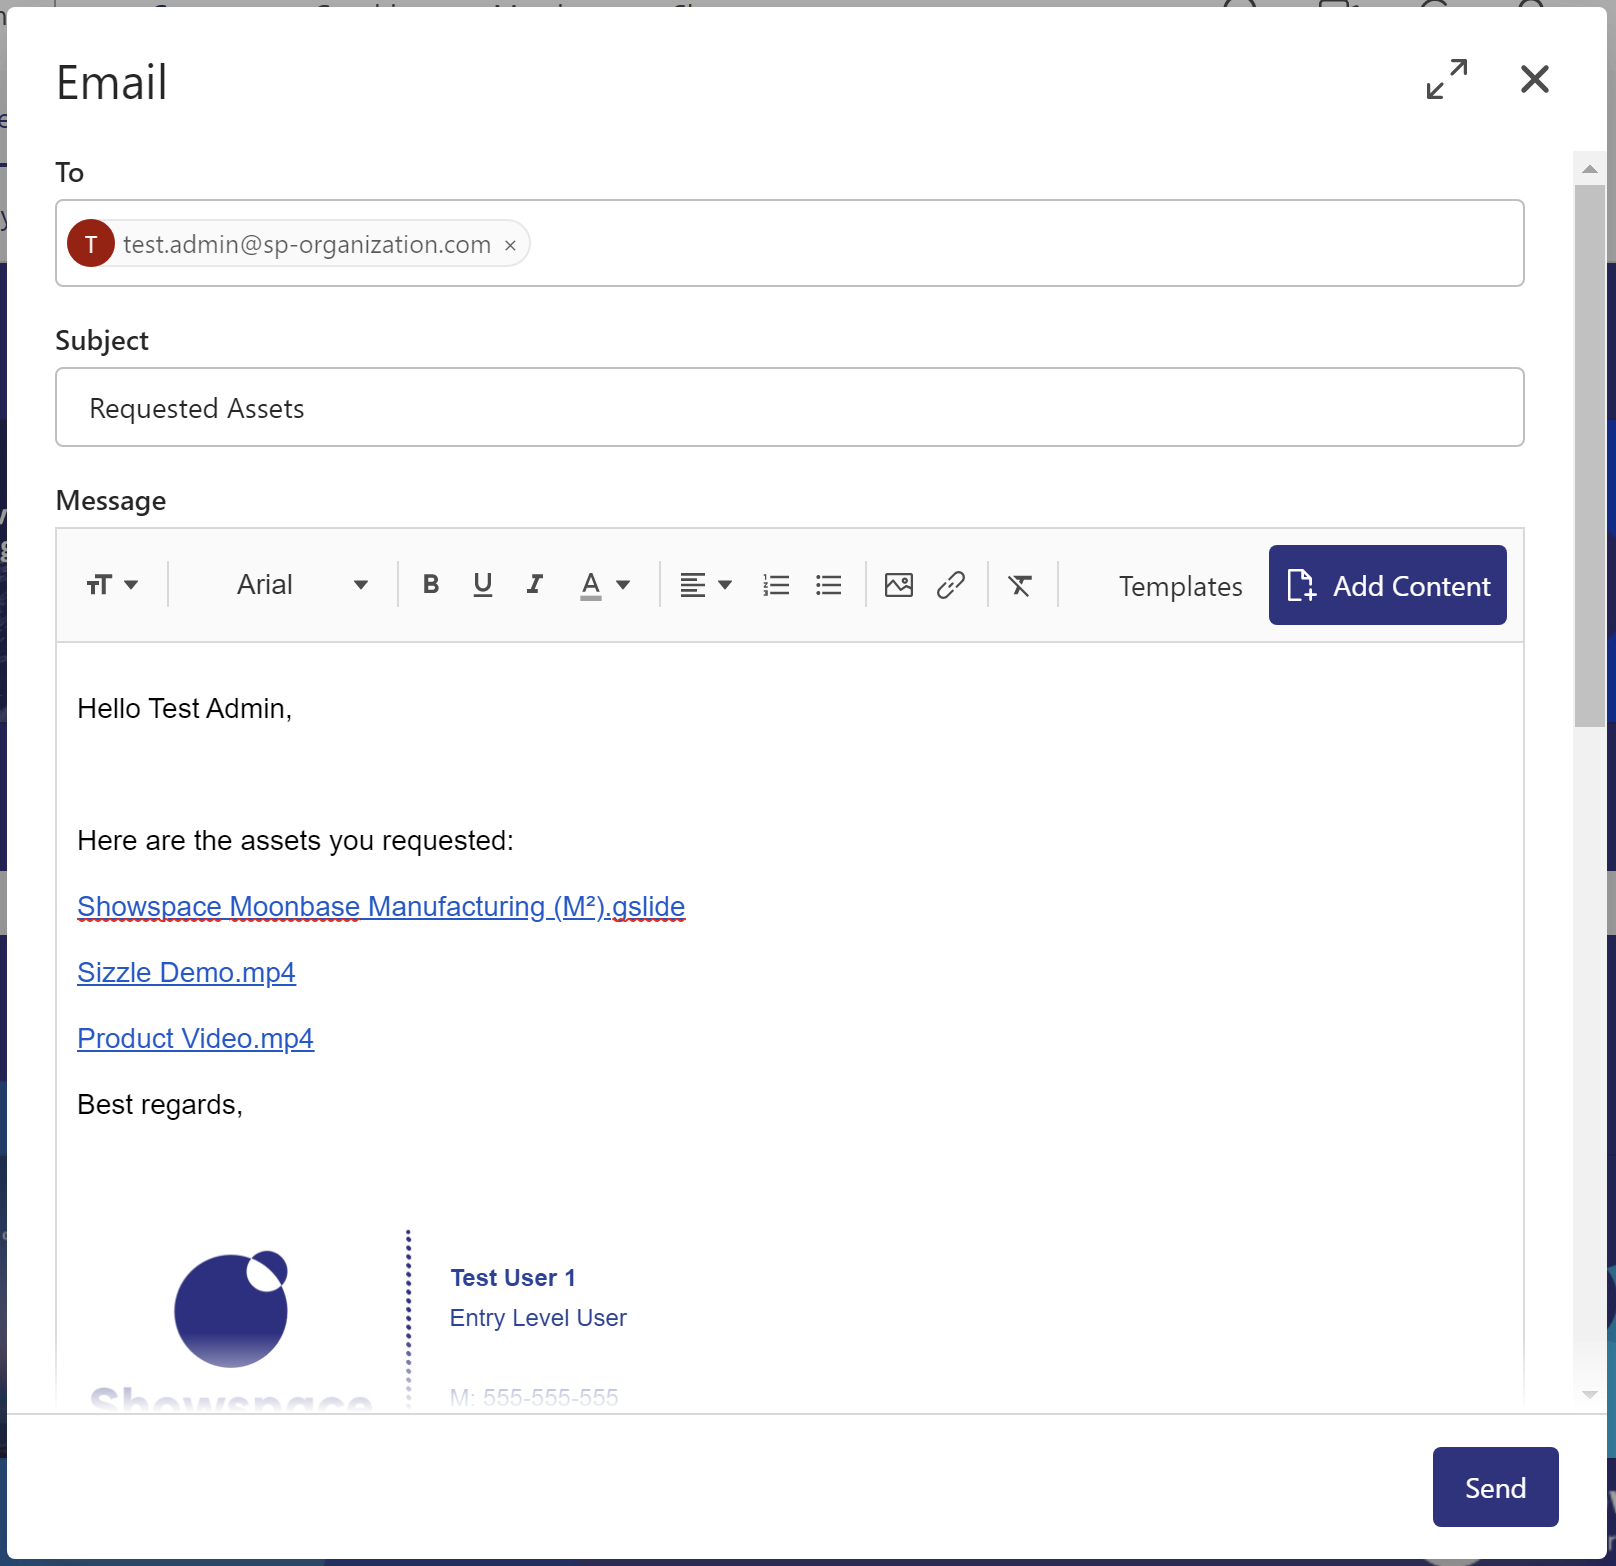Toggle bold formatting in message toolbar
The width and height of the screenshot is (1616, 1566).
[431, 585]
